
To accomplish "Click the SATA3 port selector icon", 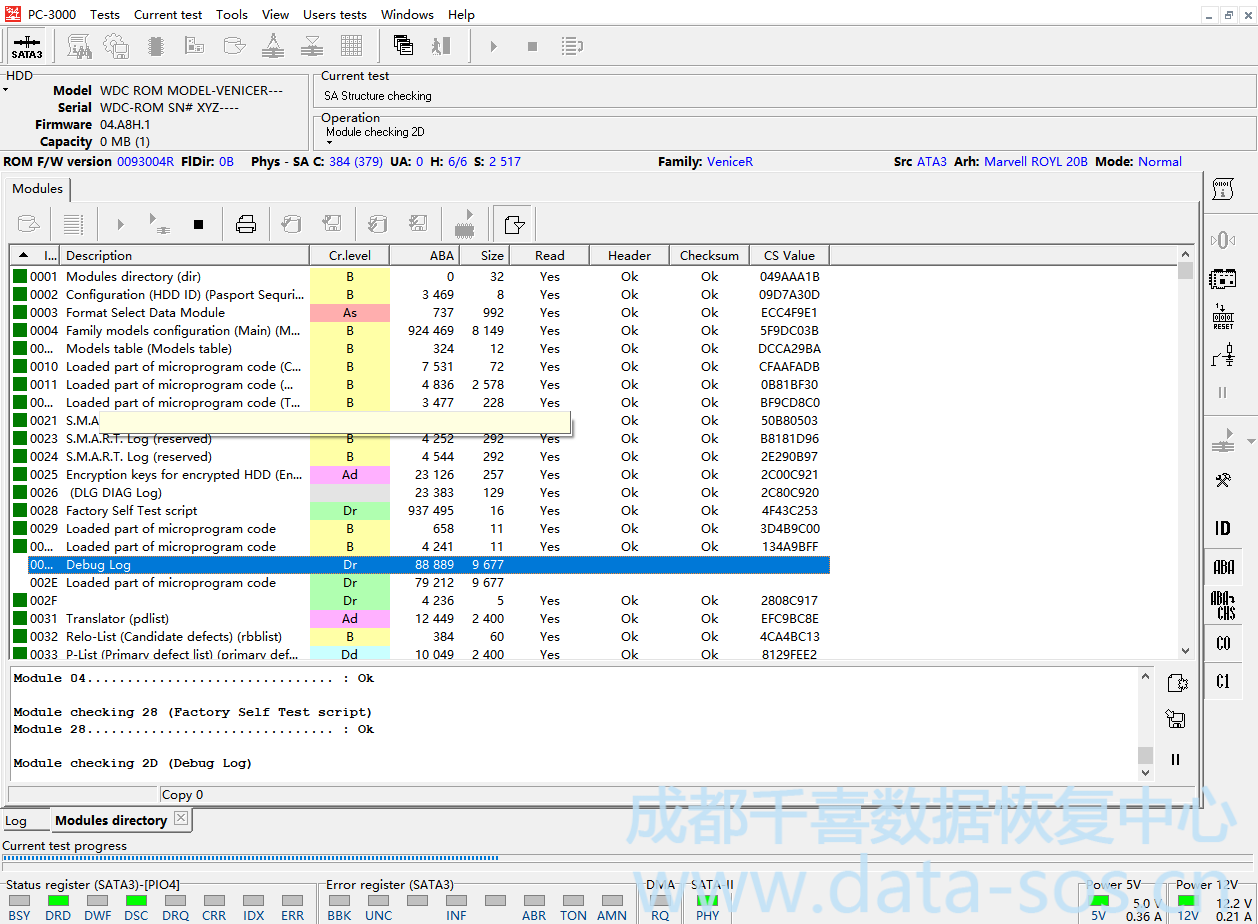I will [27, 46].
